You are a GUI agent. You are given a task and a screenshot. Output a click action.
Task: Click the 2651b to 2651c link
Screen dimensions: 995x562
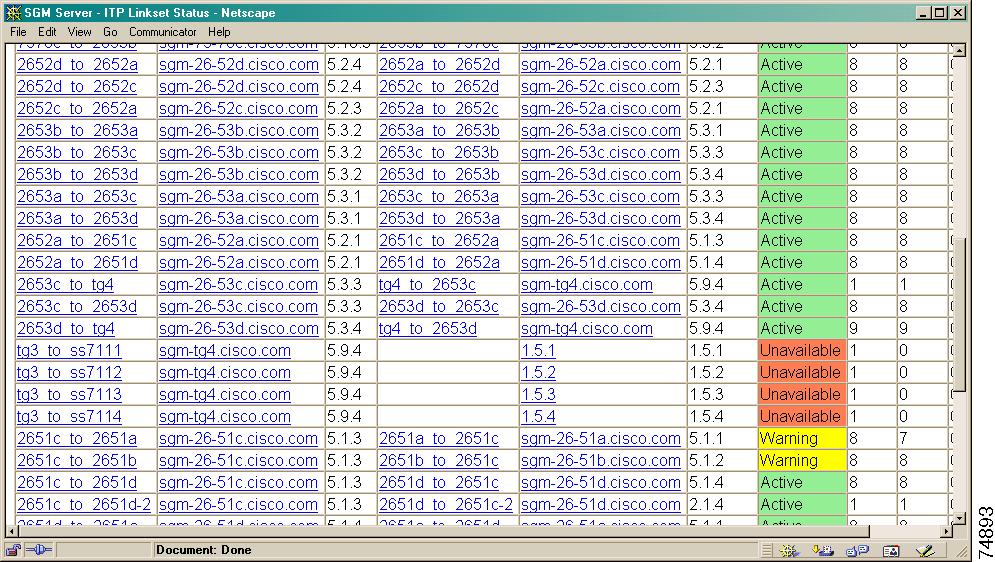438,461
